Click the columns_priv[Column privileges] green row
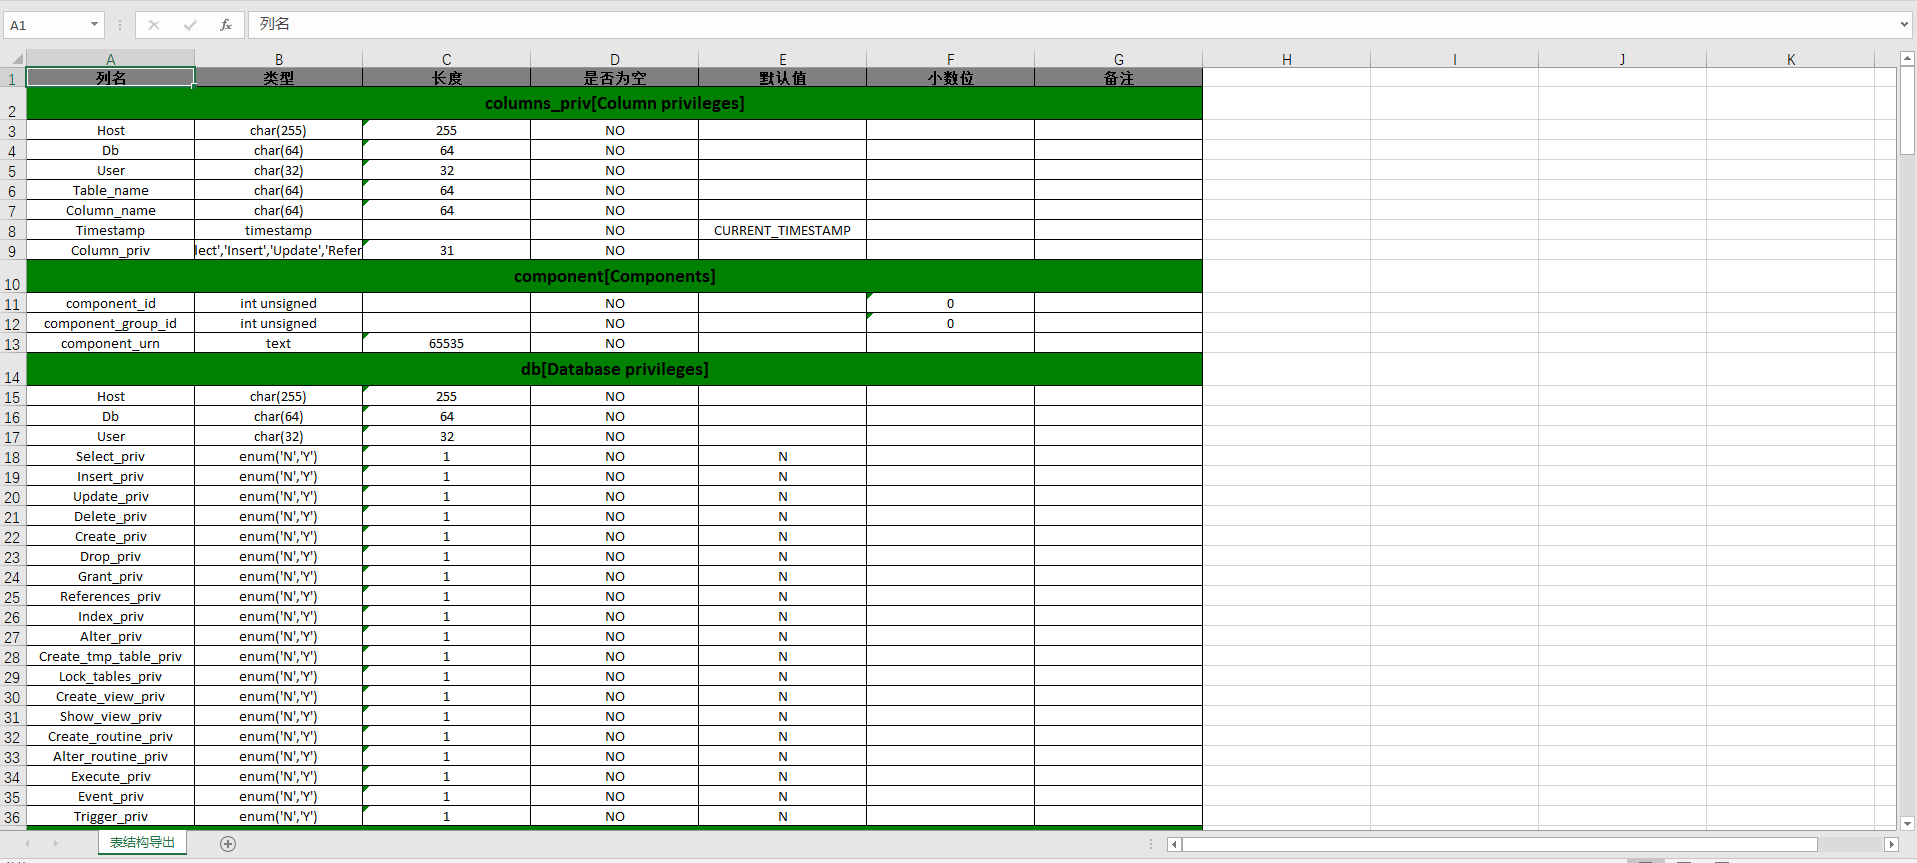Viewport: 1917px width, 863px height. click(615, 104)
